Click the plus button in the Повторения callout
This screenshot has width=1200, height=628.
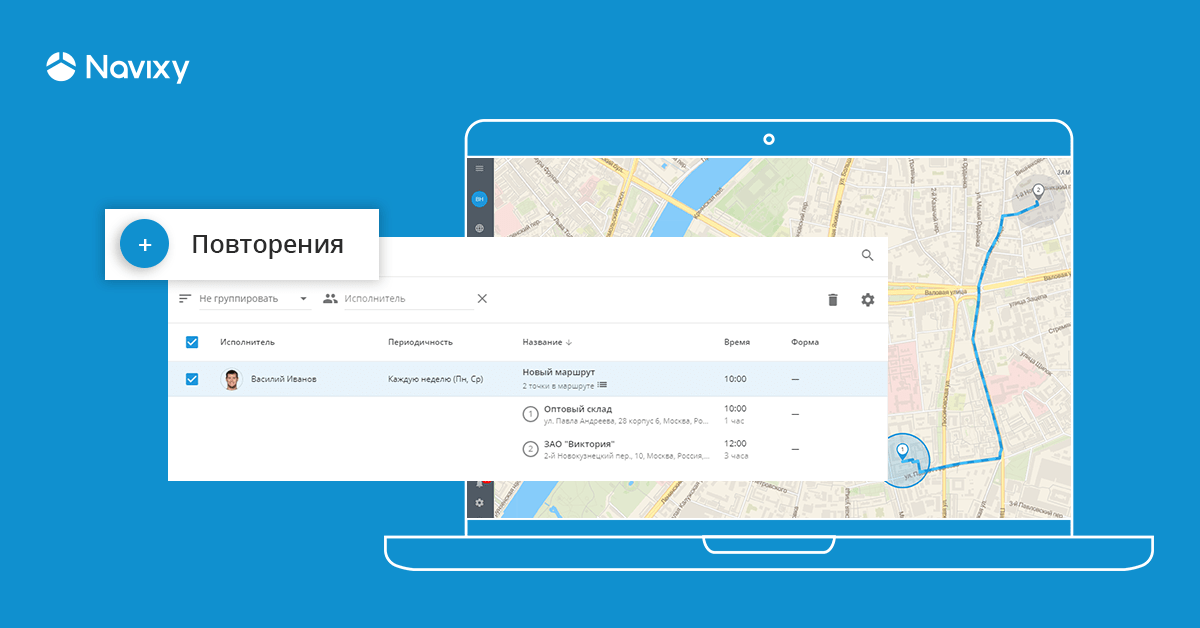point(144,244)
